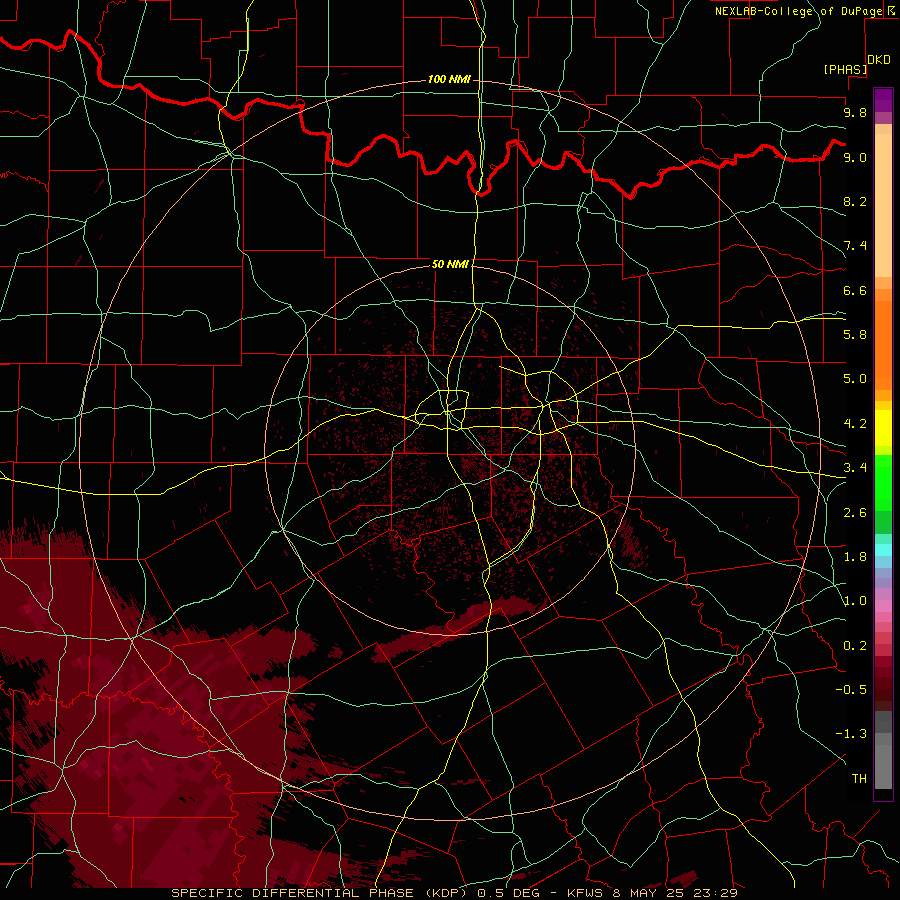Click the 0.2 value on the color scale

click(x=855, y=646)
